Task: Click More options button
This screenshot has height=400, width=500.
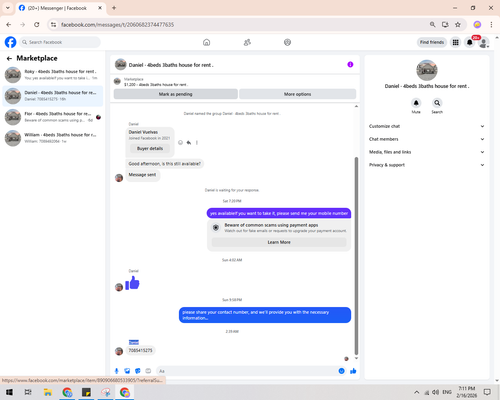Action: (297, 94)
